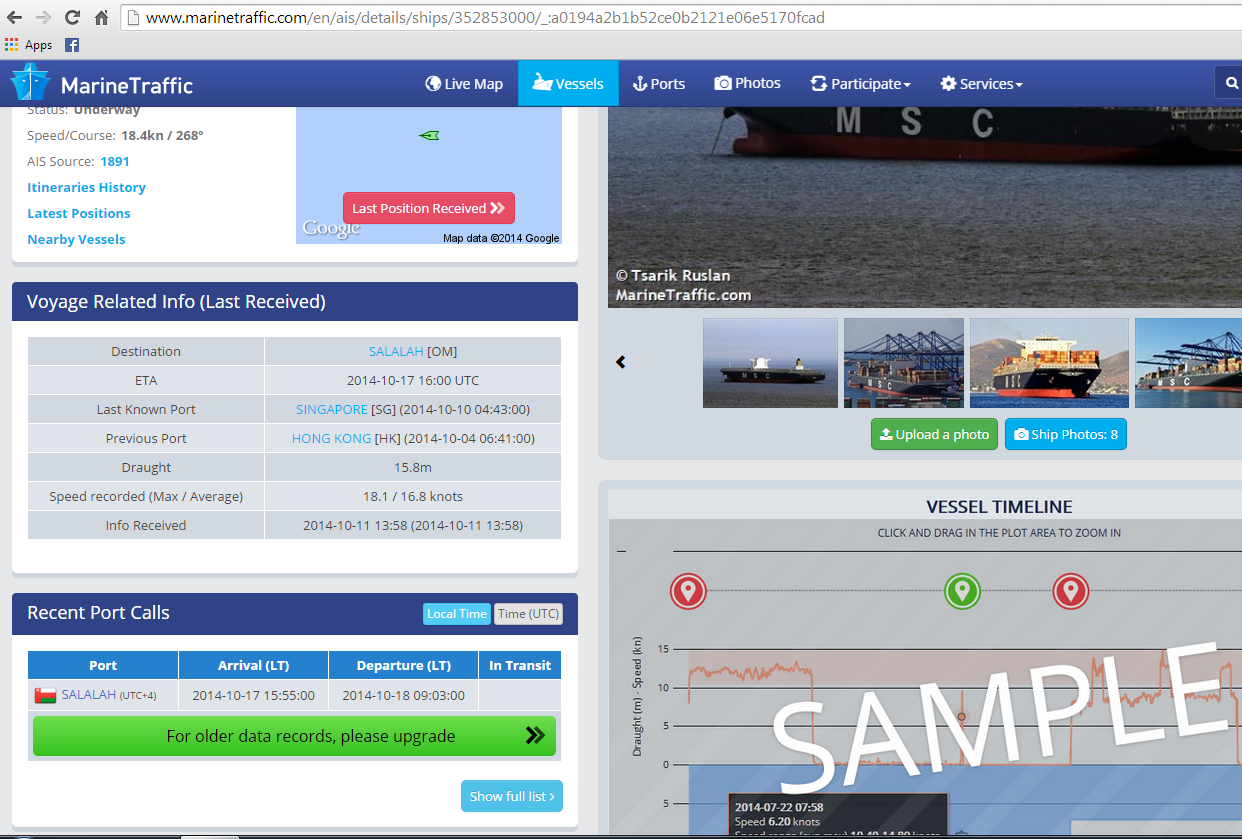Viewport: 1242px width, 839px height.
Task: Open the Latest Positions link
Action: pyautogui.click(x=79, y=213)
